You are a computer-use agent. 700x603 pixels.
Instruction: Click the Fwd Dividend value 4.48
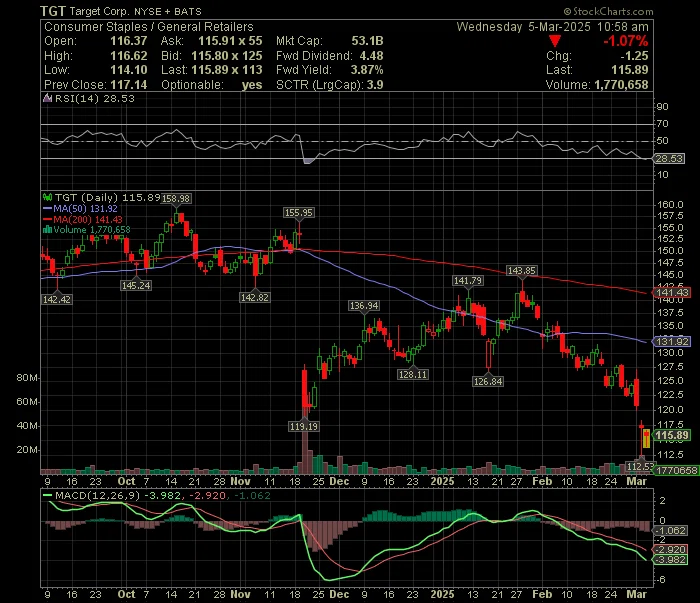(x=371, y=56)
